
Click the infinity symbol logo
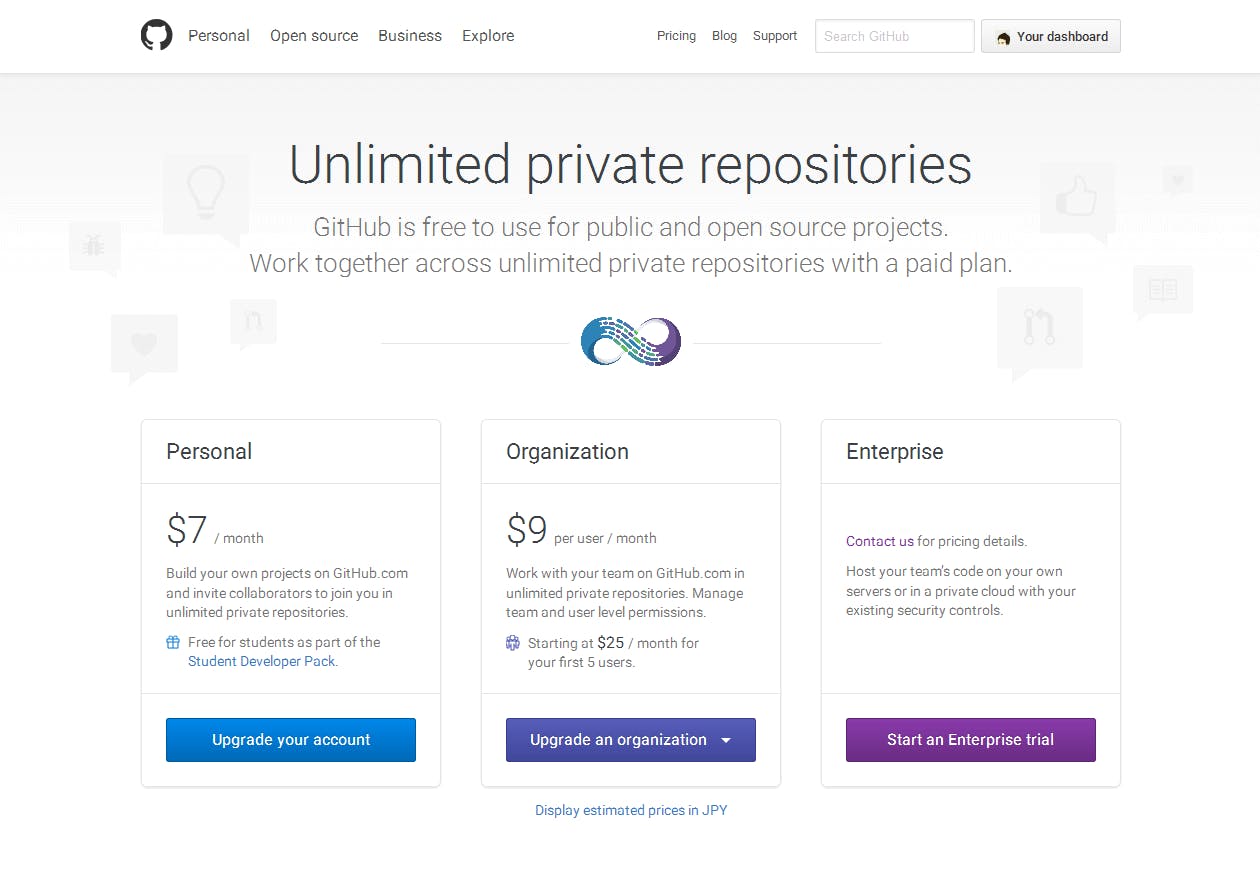click(x=631, y=342)
